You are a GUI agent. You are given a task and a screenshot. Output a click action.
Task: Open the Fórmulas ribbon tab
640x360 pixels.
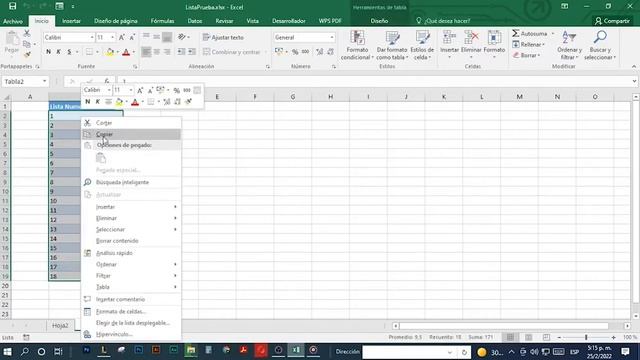click(162, 21)
